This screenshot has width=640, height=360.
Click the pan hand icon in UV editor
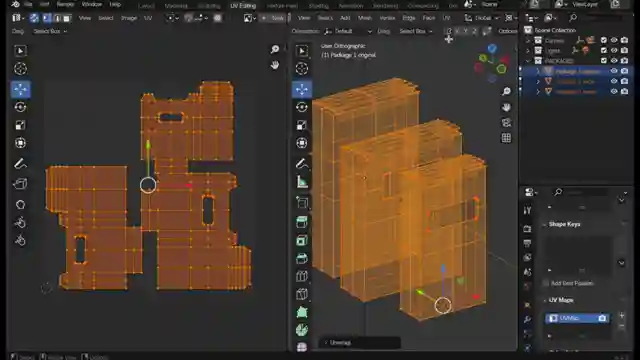[x=275, y=65]
